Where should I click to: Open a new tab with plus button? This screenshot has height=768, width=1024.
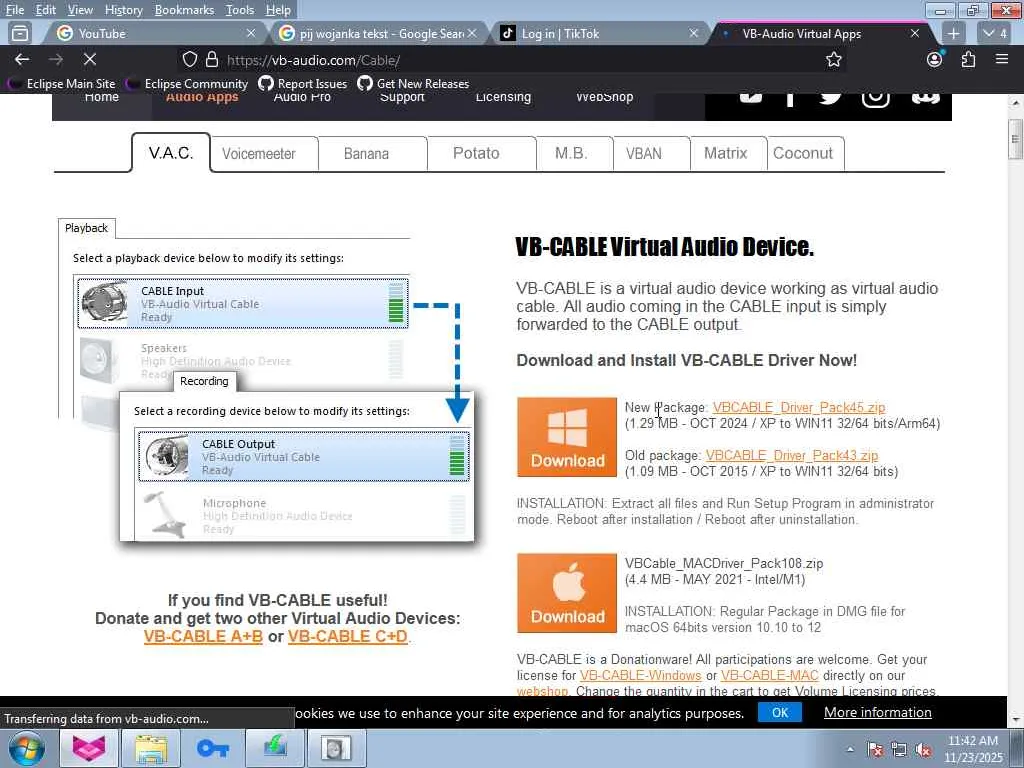[953, 33]
